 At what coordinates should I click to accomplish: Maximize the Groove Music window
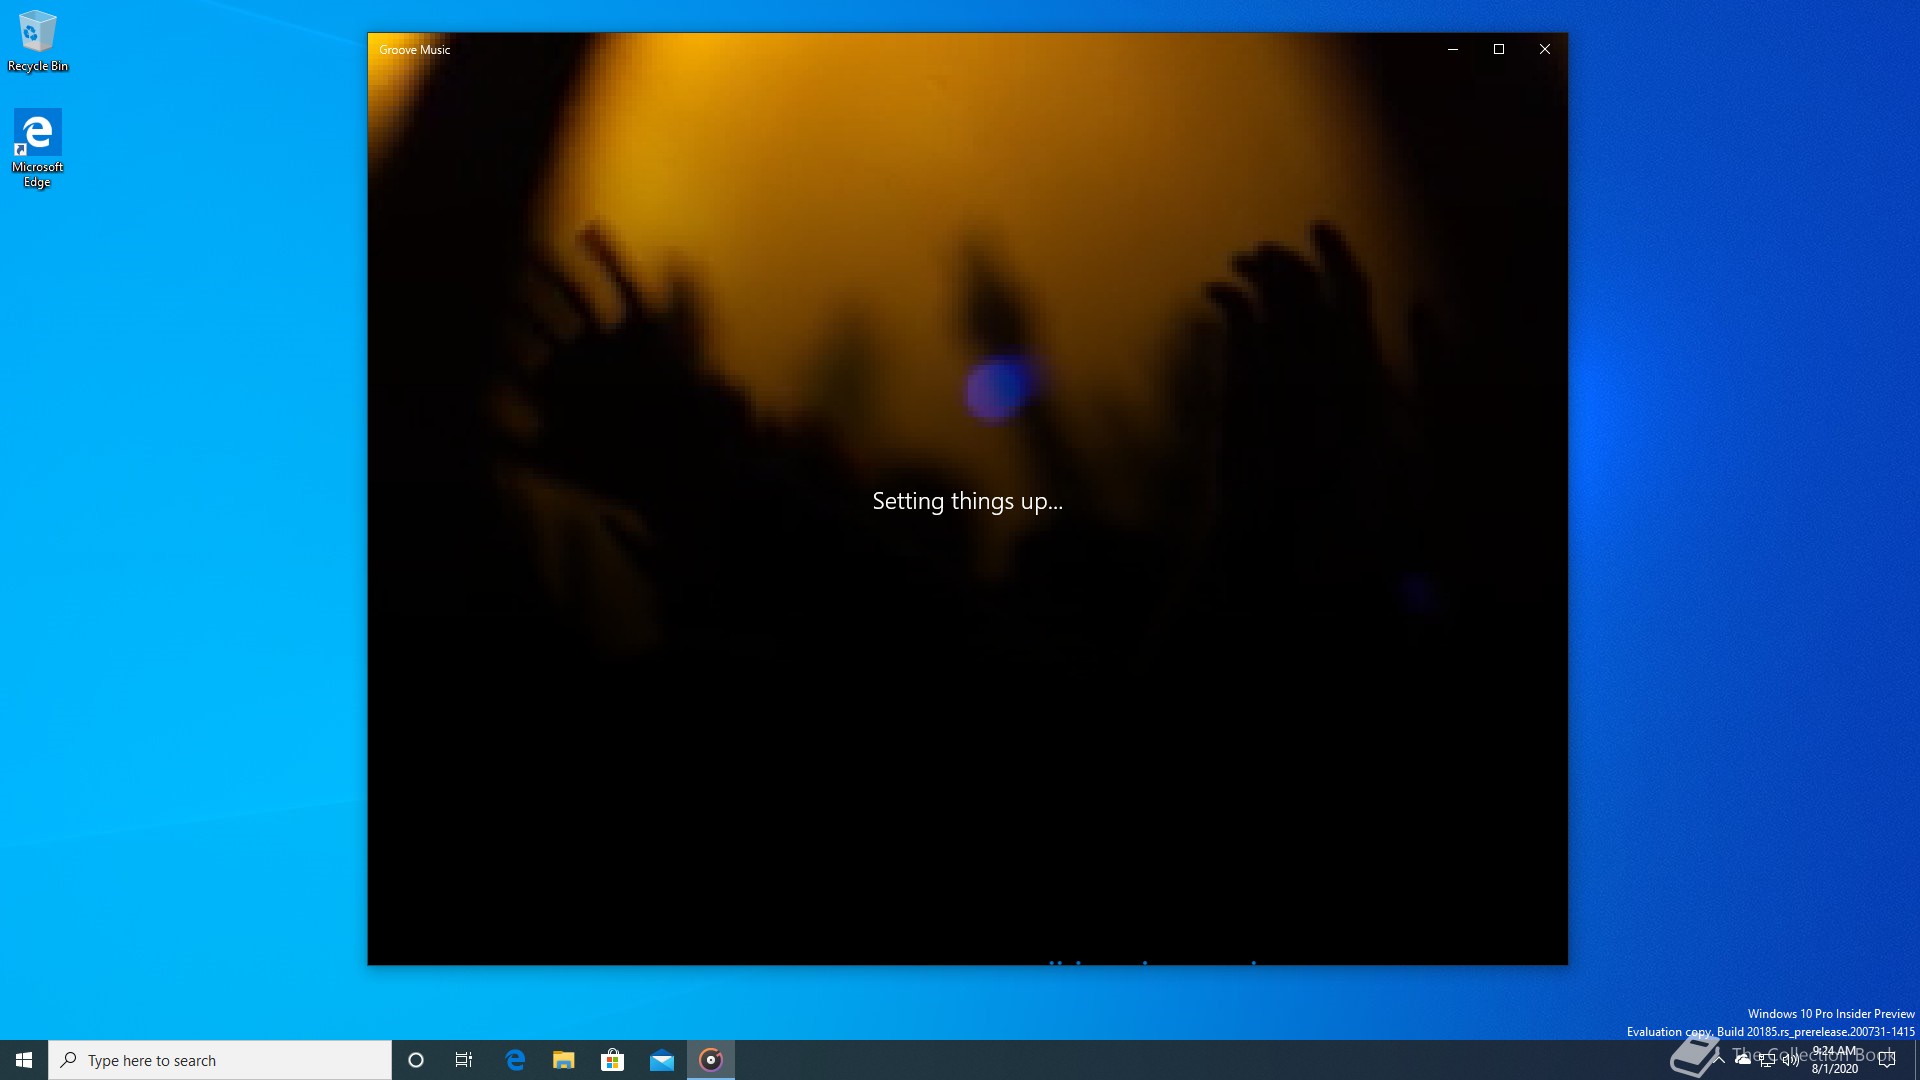[x=1498, y=49]
